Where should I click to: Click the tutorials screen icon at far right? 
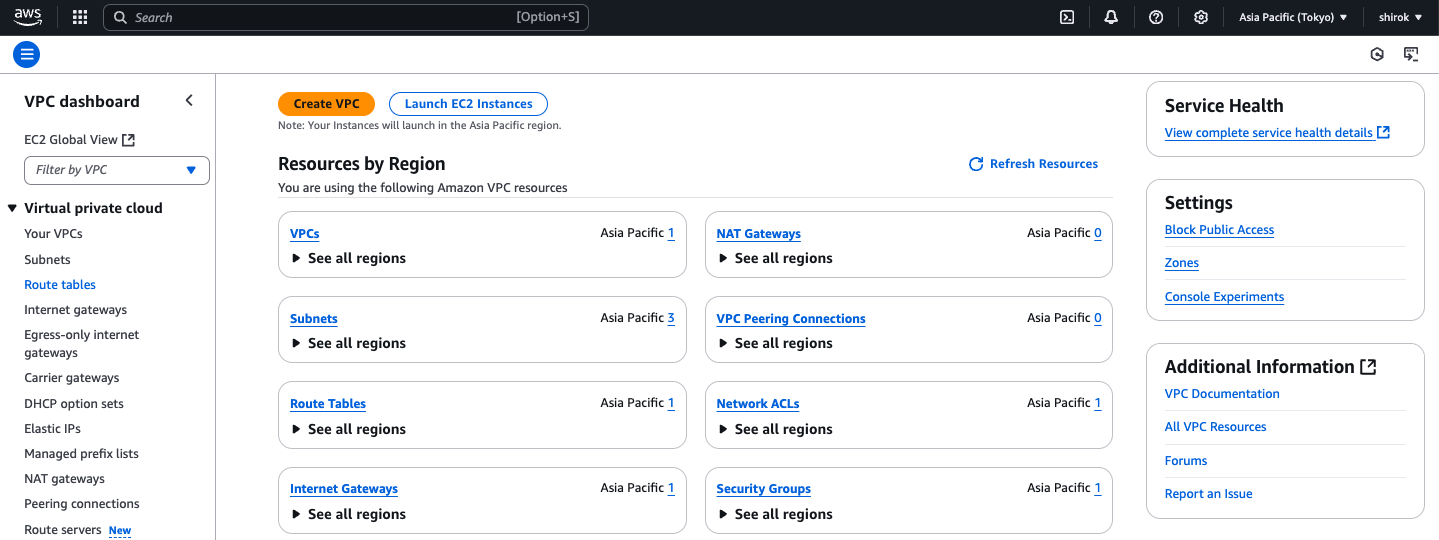[x=1411, y=54]
